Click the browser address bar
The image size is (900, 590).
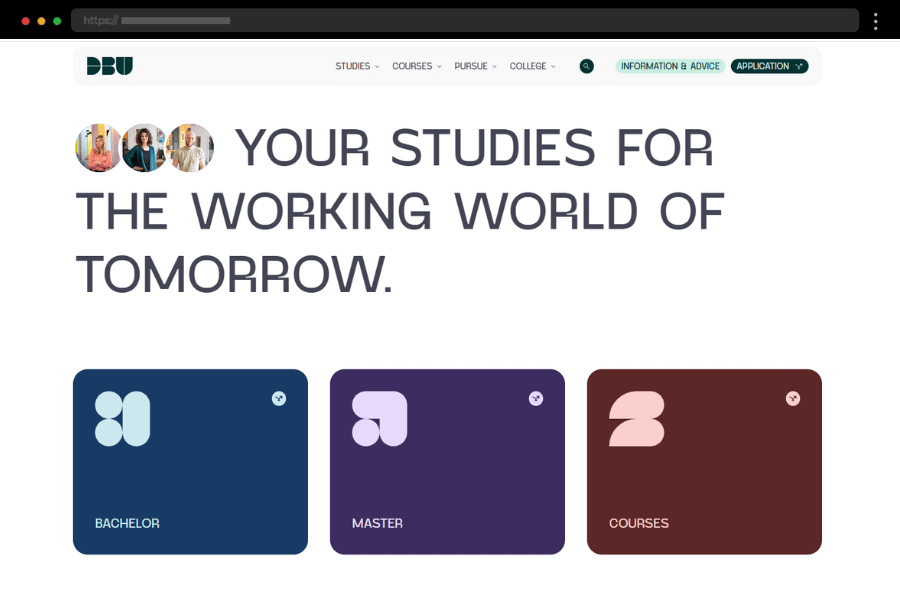pyautogui.click(x=465, y=21)
